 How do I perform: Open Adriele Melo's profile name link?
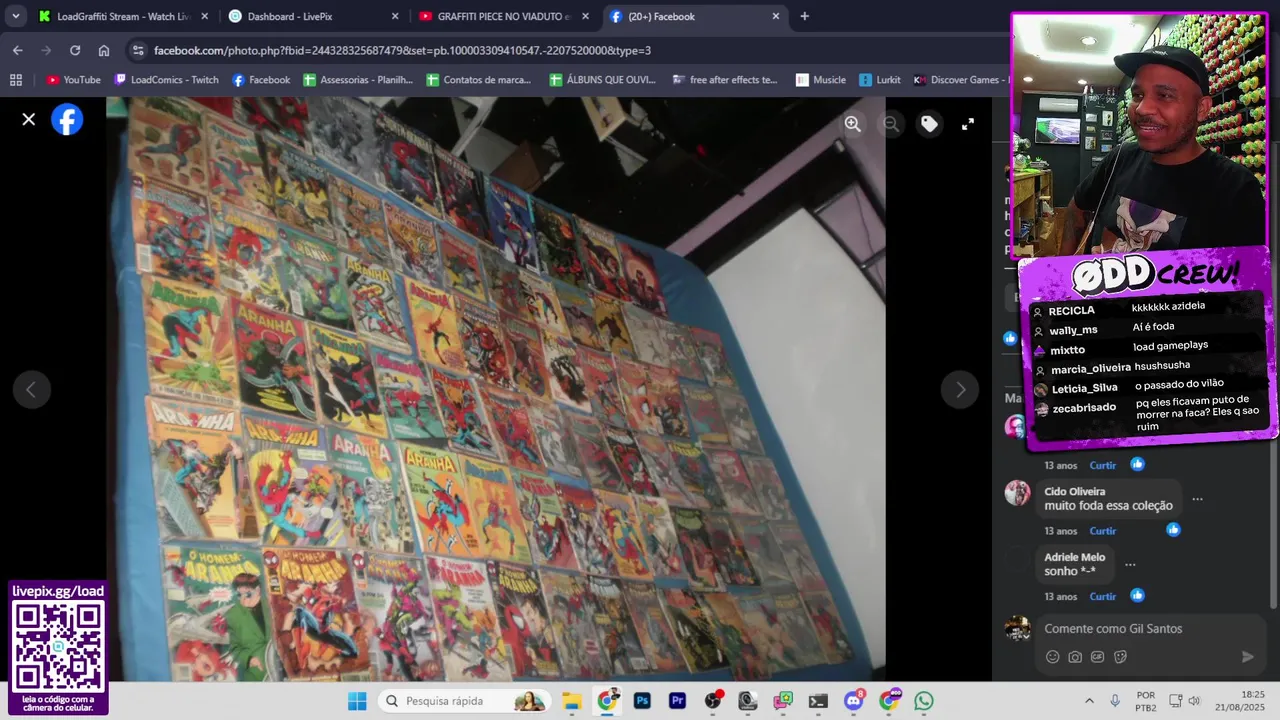1074,558
